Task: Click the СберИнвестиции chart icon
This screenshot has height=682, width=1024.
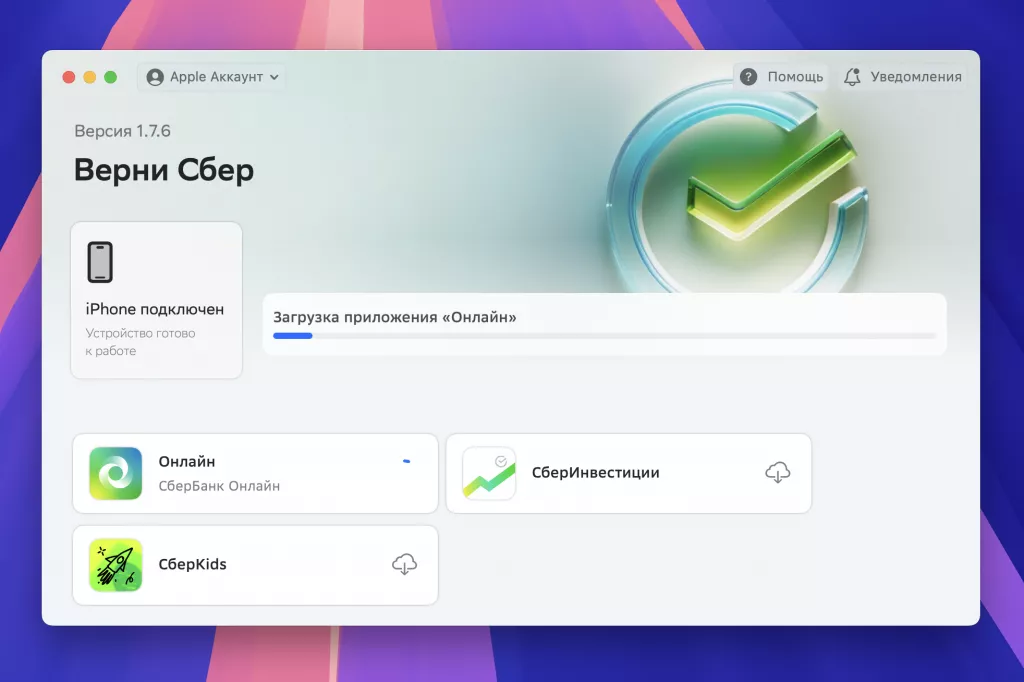Action: [489, 472]
